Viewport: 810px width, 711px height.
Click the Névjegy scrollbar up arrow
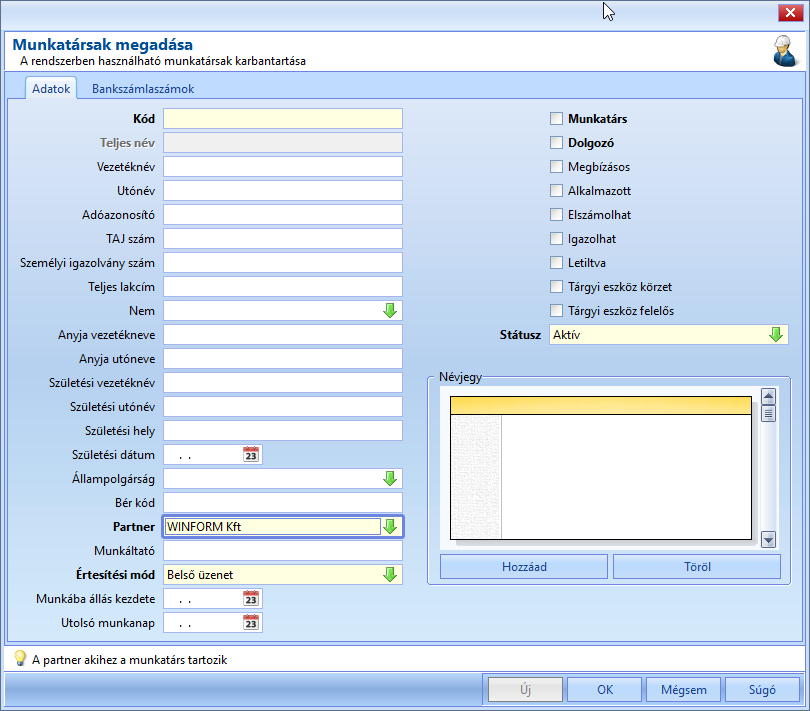point(768,396)
